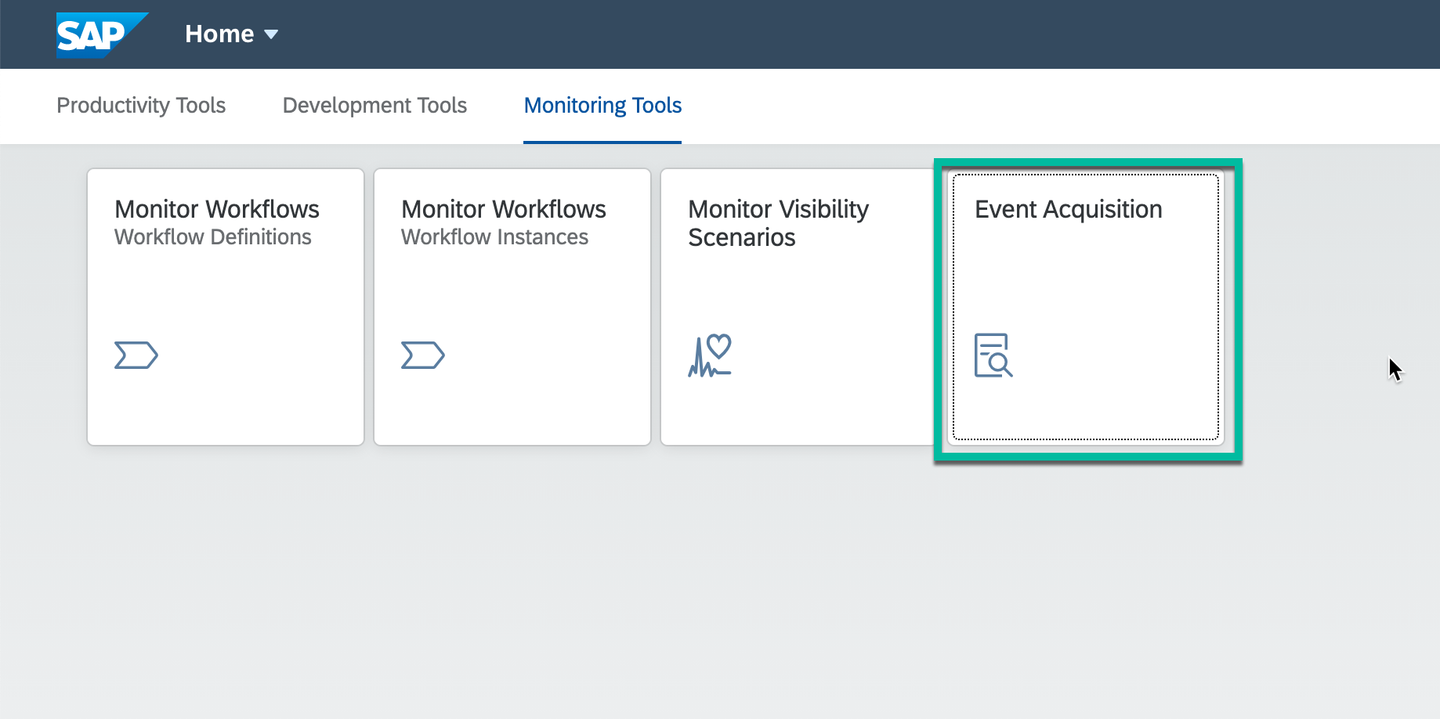This screenshot has width=1440, height=719.
Task: Open Monitor Workflows Workflow Instances tile
Action: pos(512,307)
